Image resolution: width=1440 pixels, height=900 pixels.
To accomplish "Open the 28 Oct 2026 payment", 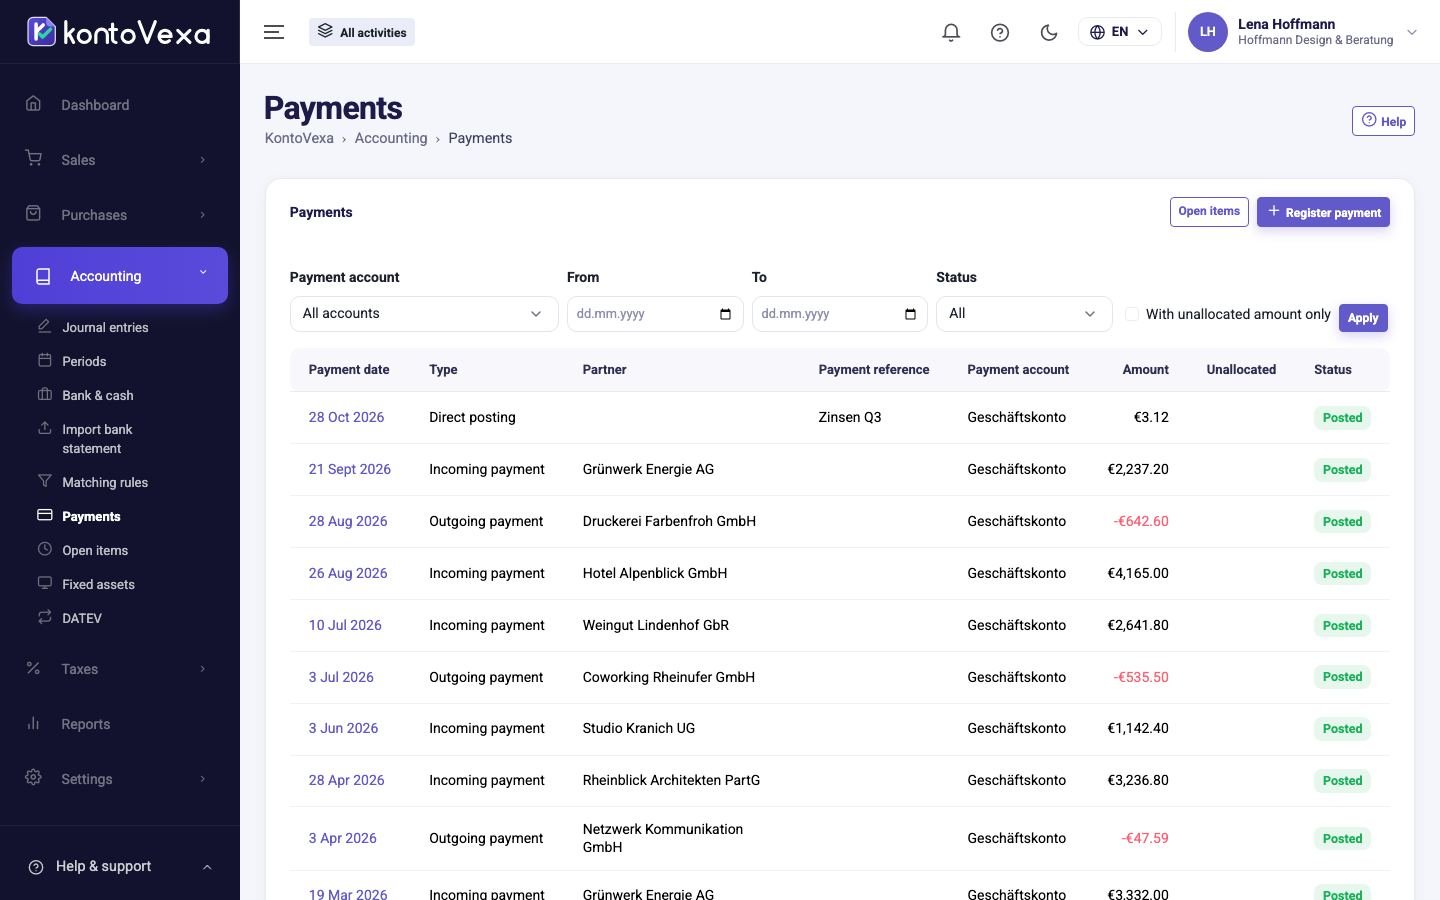I will 346,417.
